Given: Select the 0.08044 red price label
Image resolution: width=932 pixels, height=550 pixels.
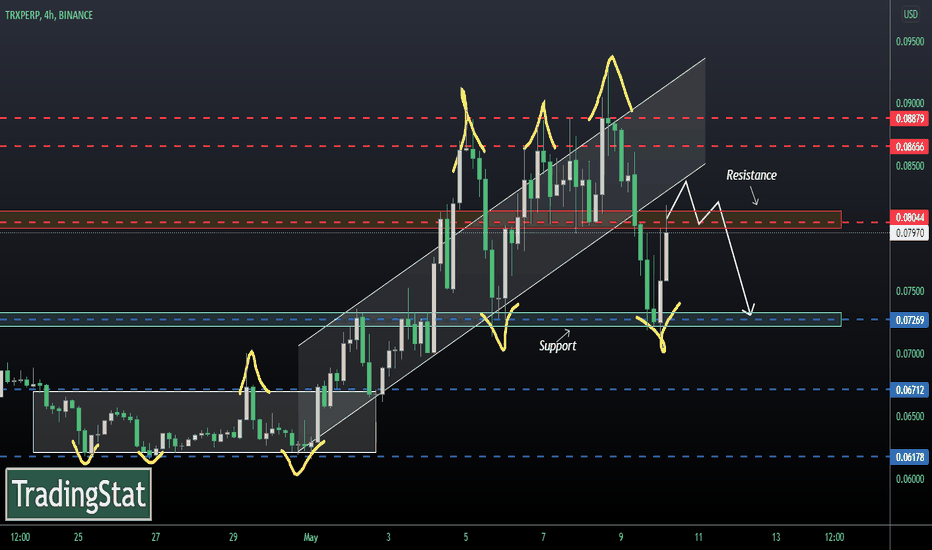Looking at the screenshot, I should pyautogui.click(x=909, y=218).
